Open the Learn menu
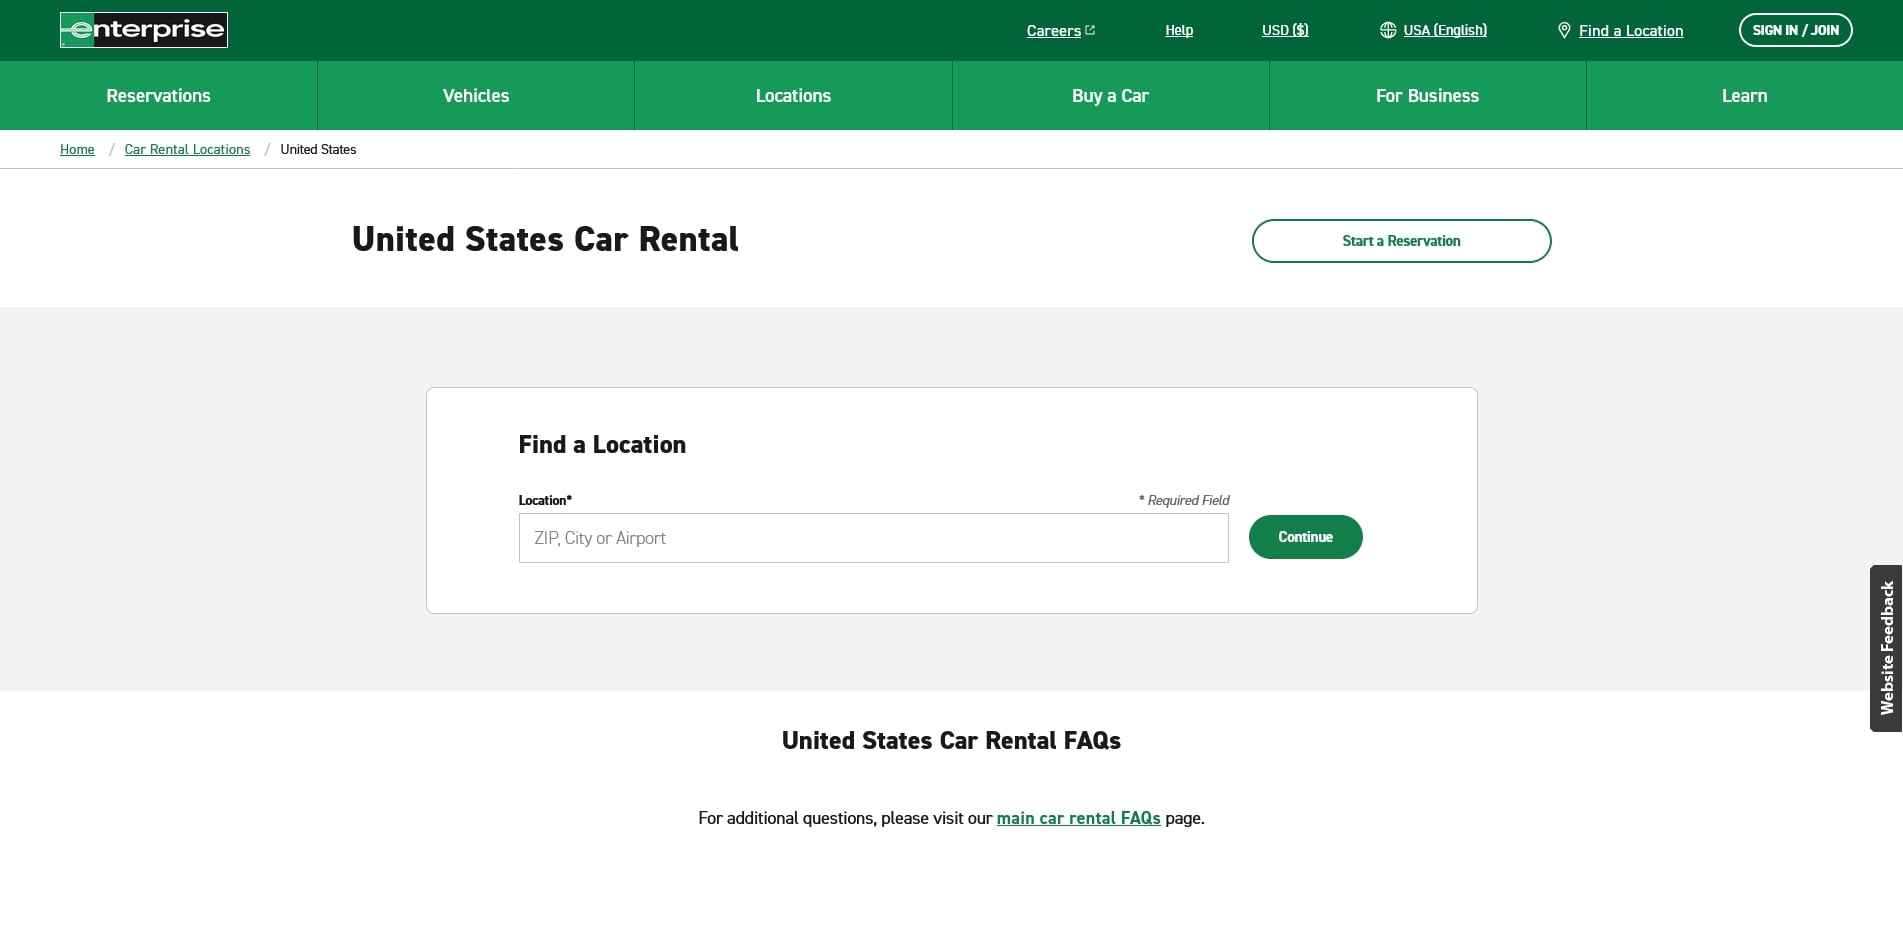This screenshot has width=1903, height=927. tap(1744, 96)
